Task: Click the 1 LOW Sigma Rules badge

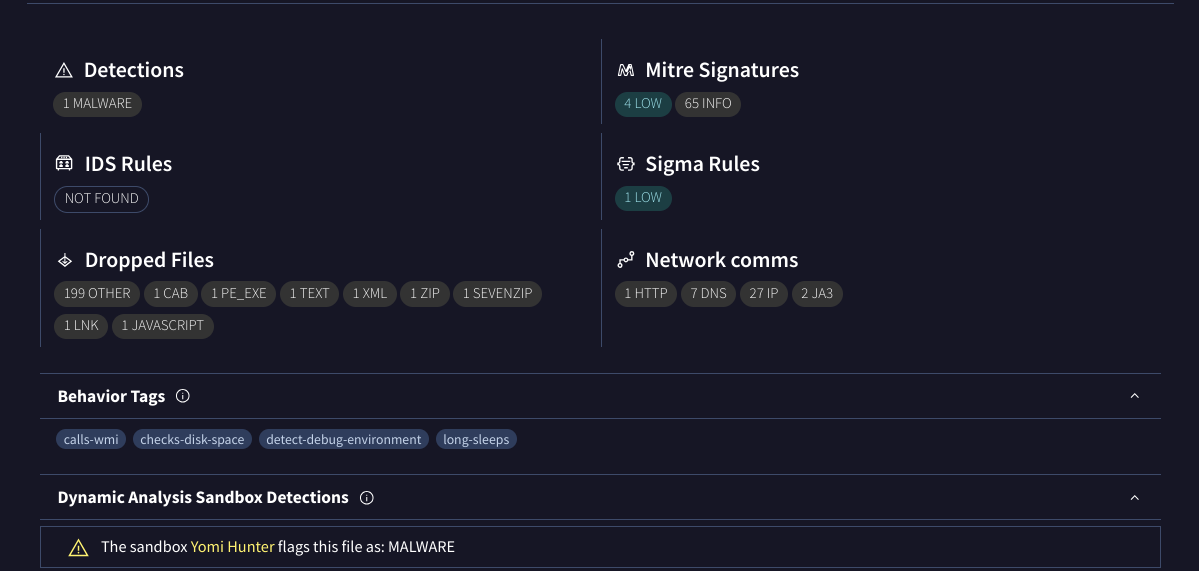Action: point(643,198)
